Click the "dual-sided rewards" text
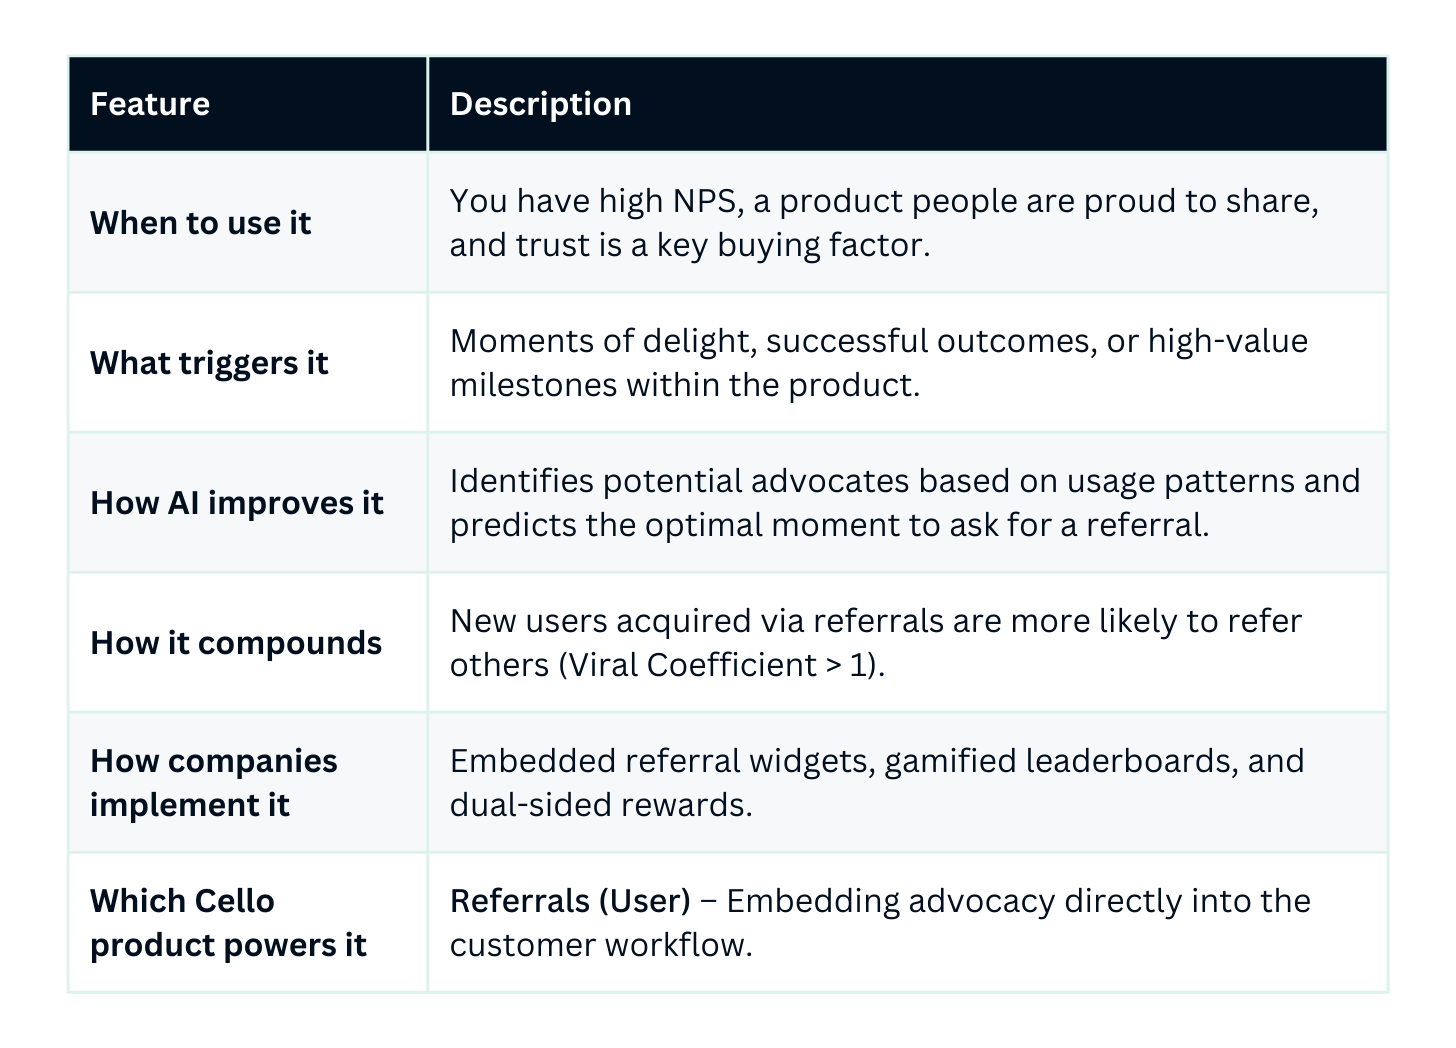 600,805
